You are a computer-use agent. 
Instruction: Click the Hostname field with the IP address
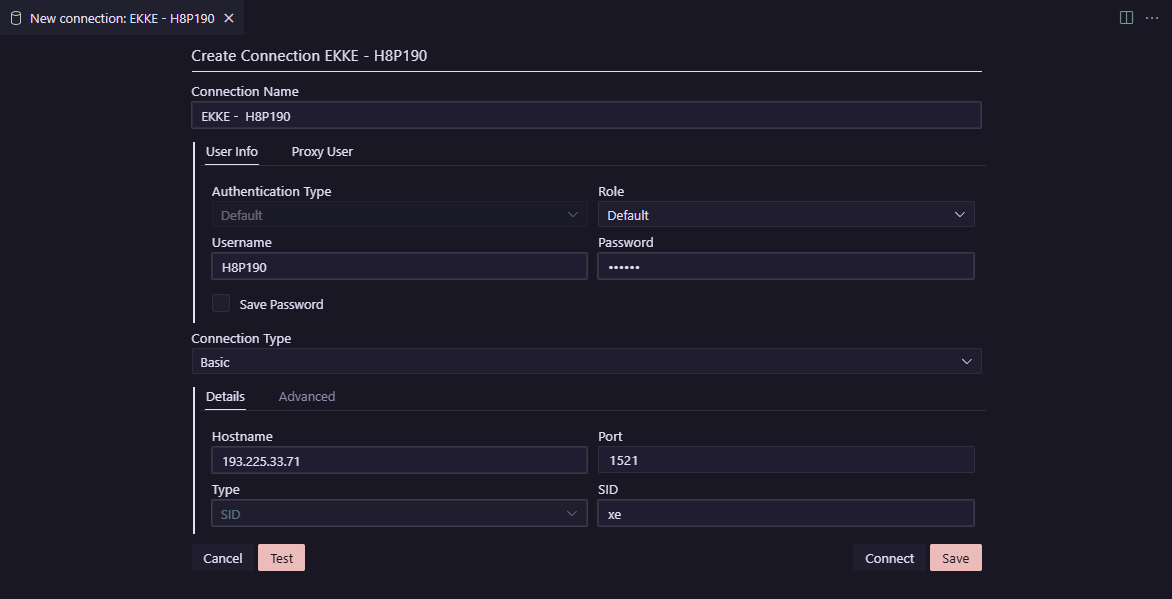tap(398, 459)
